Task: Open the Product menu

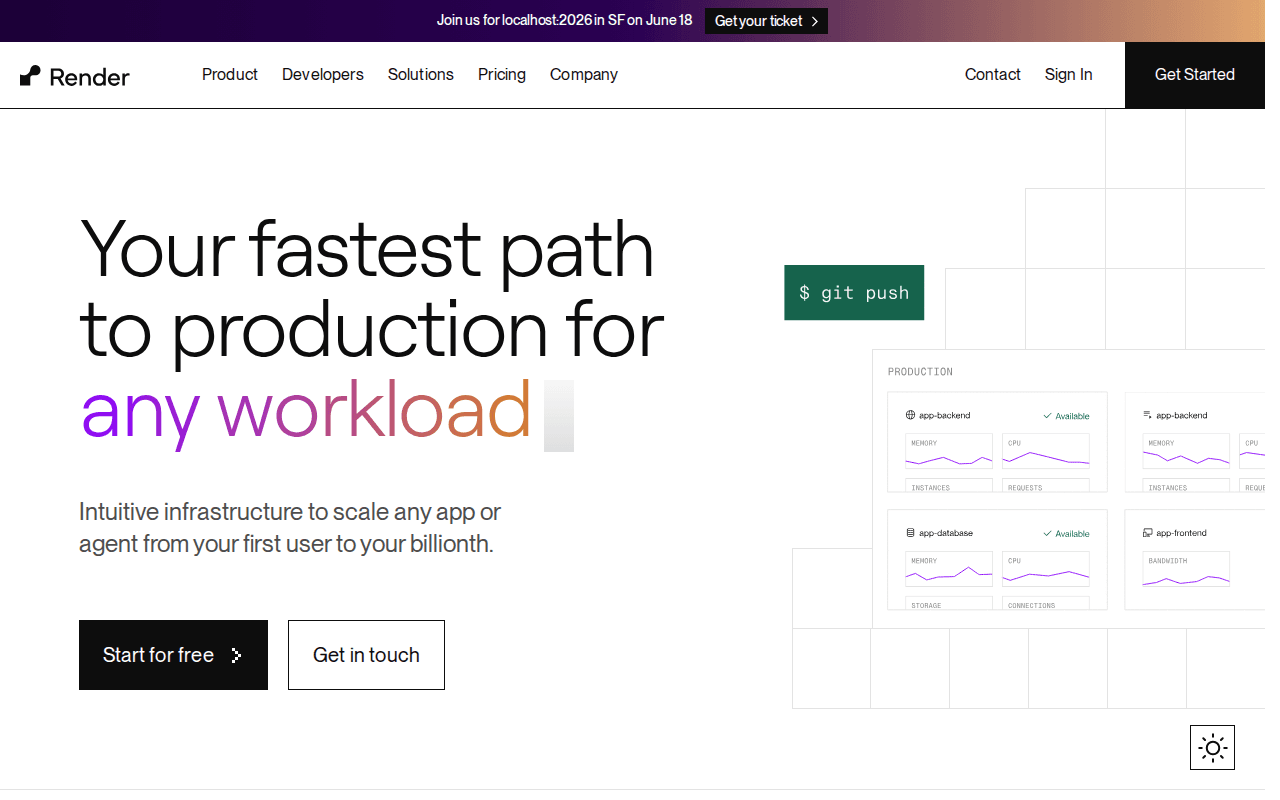Action: [230, 75]
